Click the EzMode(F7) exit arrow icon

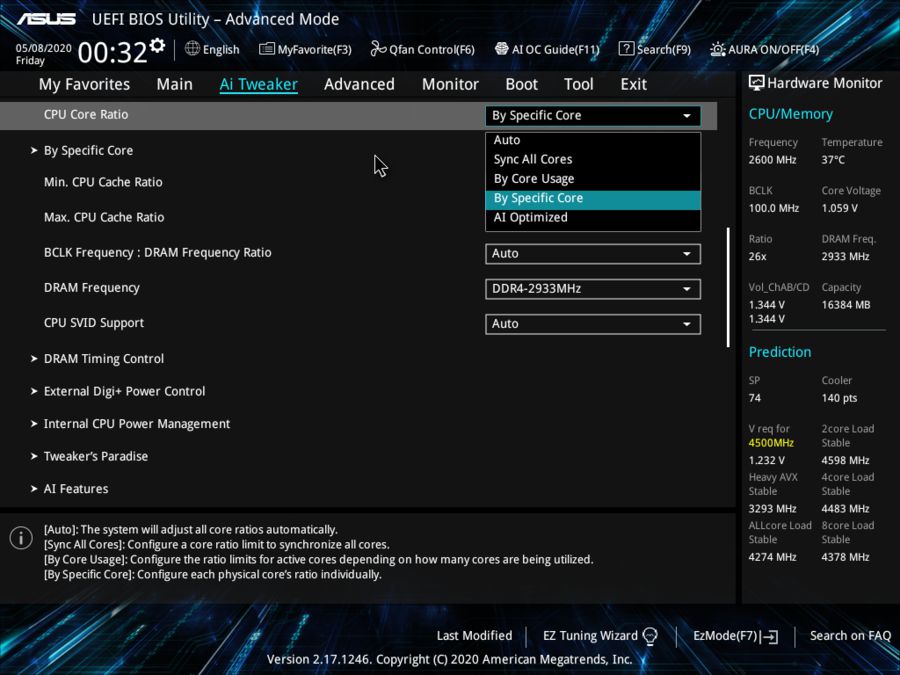[x=769, y=636]
